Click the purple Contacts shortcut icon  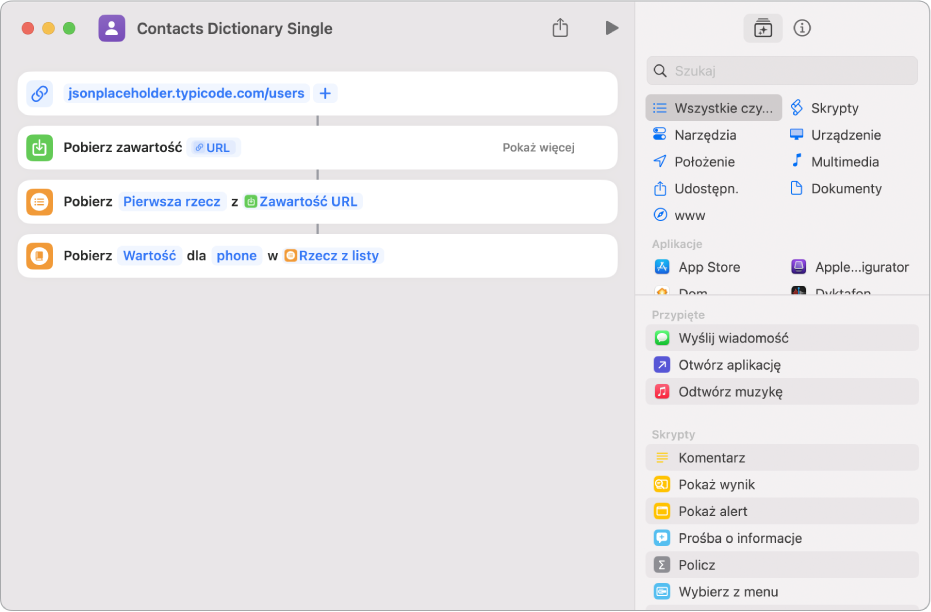pos(112,29)
